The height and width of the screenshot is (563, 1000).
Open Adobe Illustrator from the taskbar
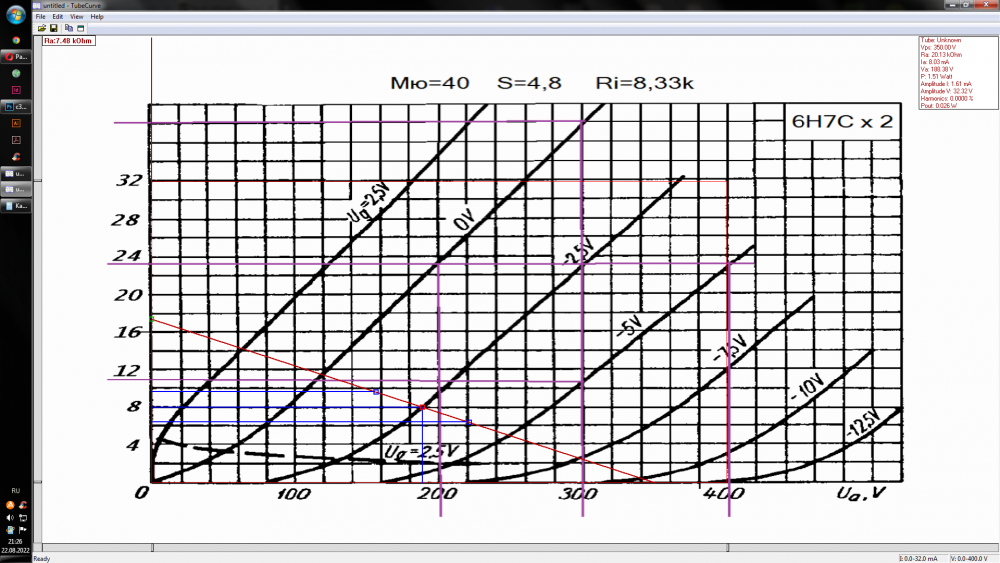[x=16, y=122]
